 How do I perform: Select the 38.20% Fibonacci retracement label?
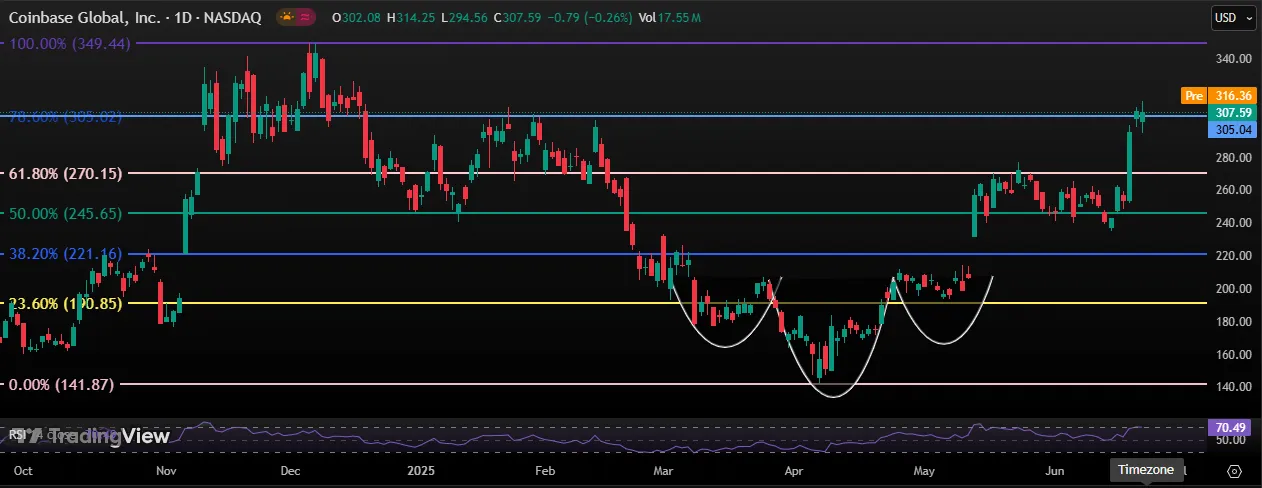65,254
